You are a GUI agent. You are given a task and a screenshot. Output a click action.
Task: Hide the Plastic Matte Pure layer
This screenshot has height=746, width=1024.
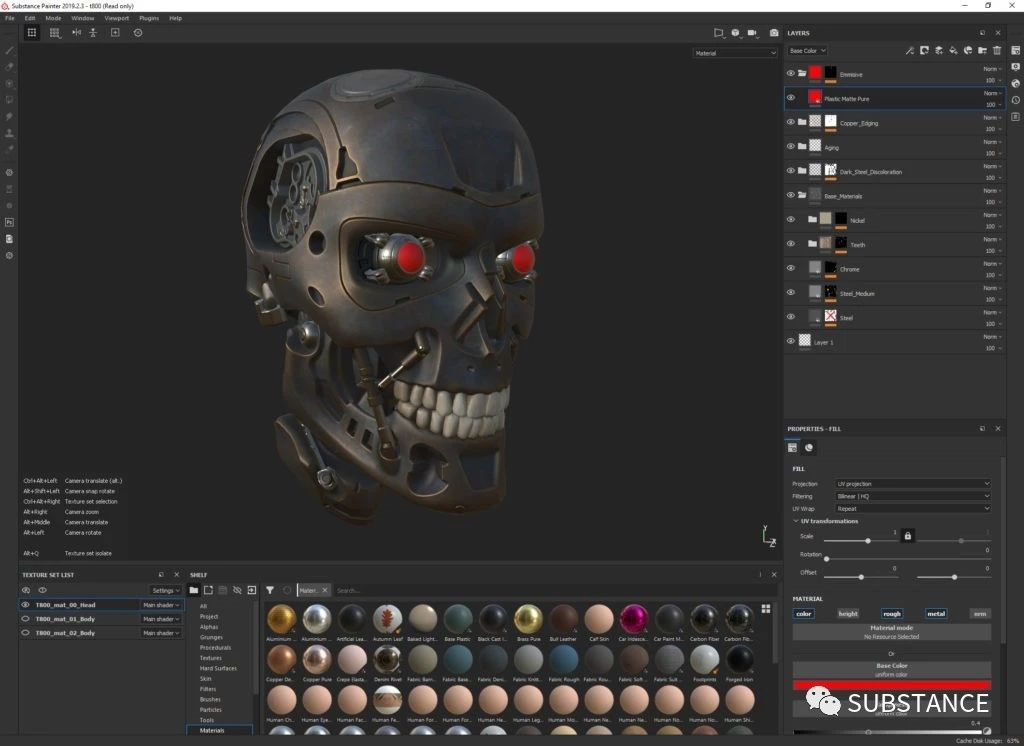point(790,98)
